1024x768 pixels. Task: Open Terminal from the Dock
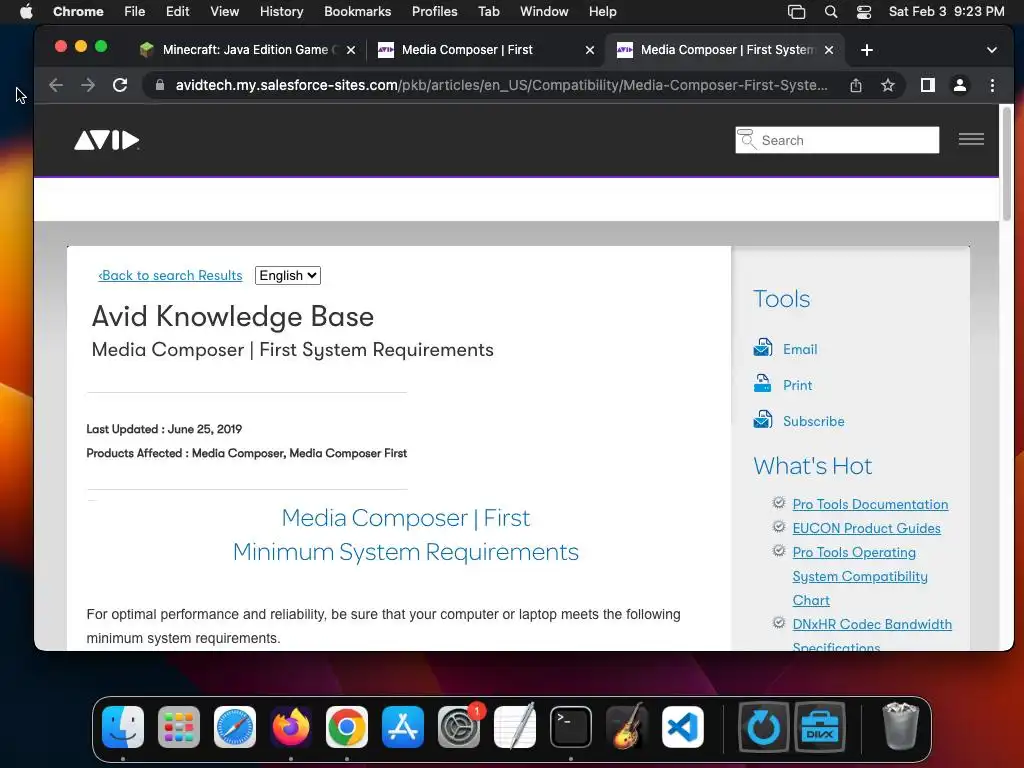pos(571,727)
